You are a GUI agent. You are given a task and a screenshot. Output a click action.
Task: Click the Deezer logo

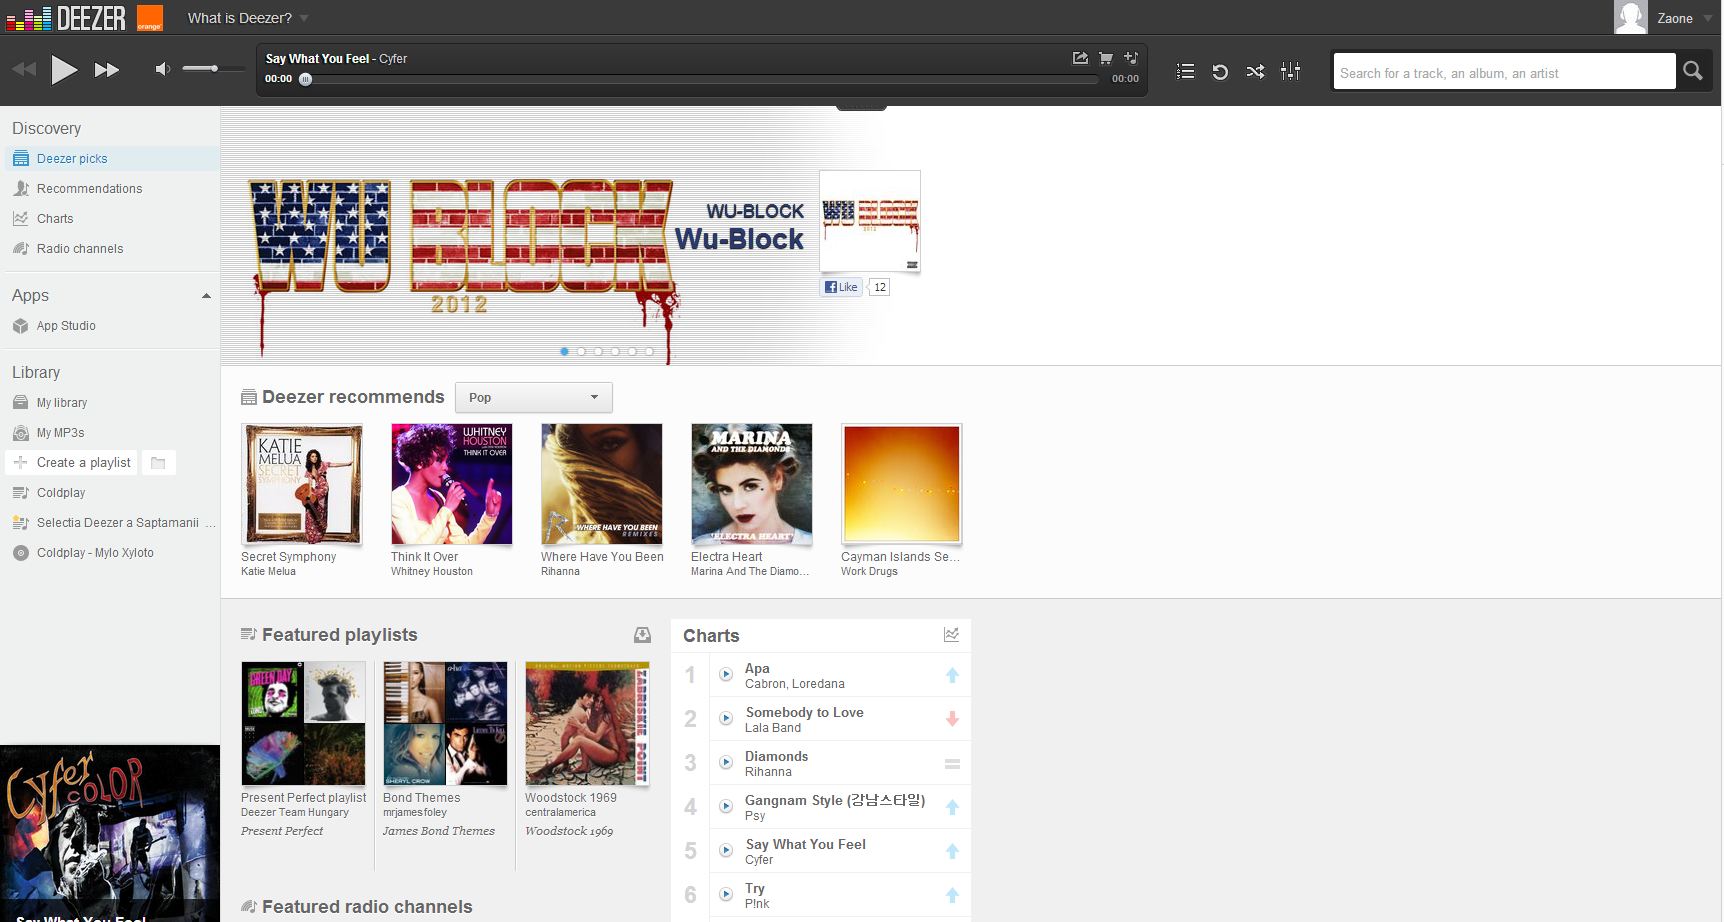[66, 17]
